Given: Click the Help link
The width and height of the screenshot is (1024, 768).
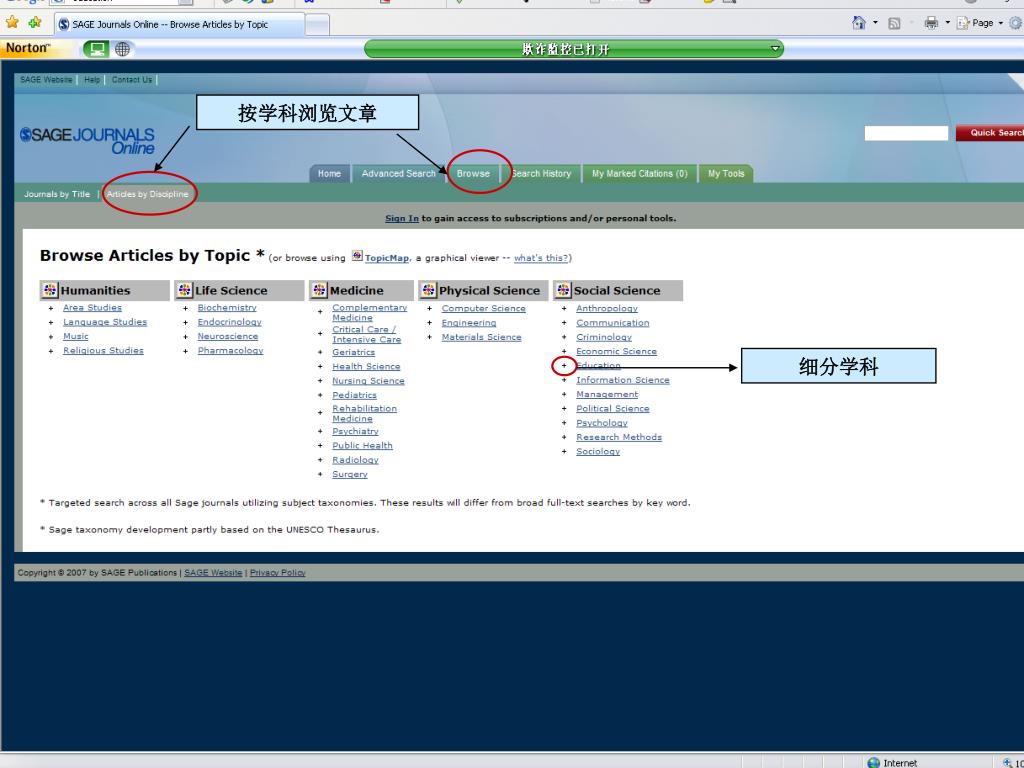Looking at the screenshot, I should click(92, 80).
